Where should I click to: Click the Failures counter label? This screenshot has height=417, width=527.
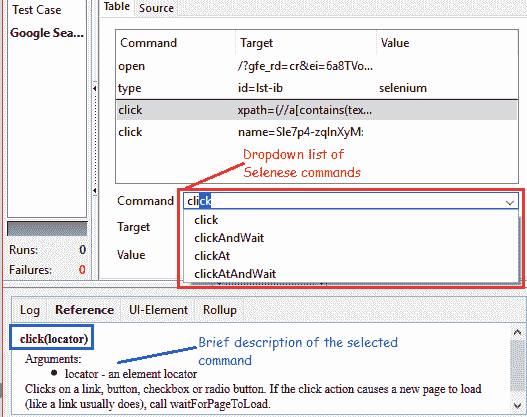pos(30,270)
